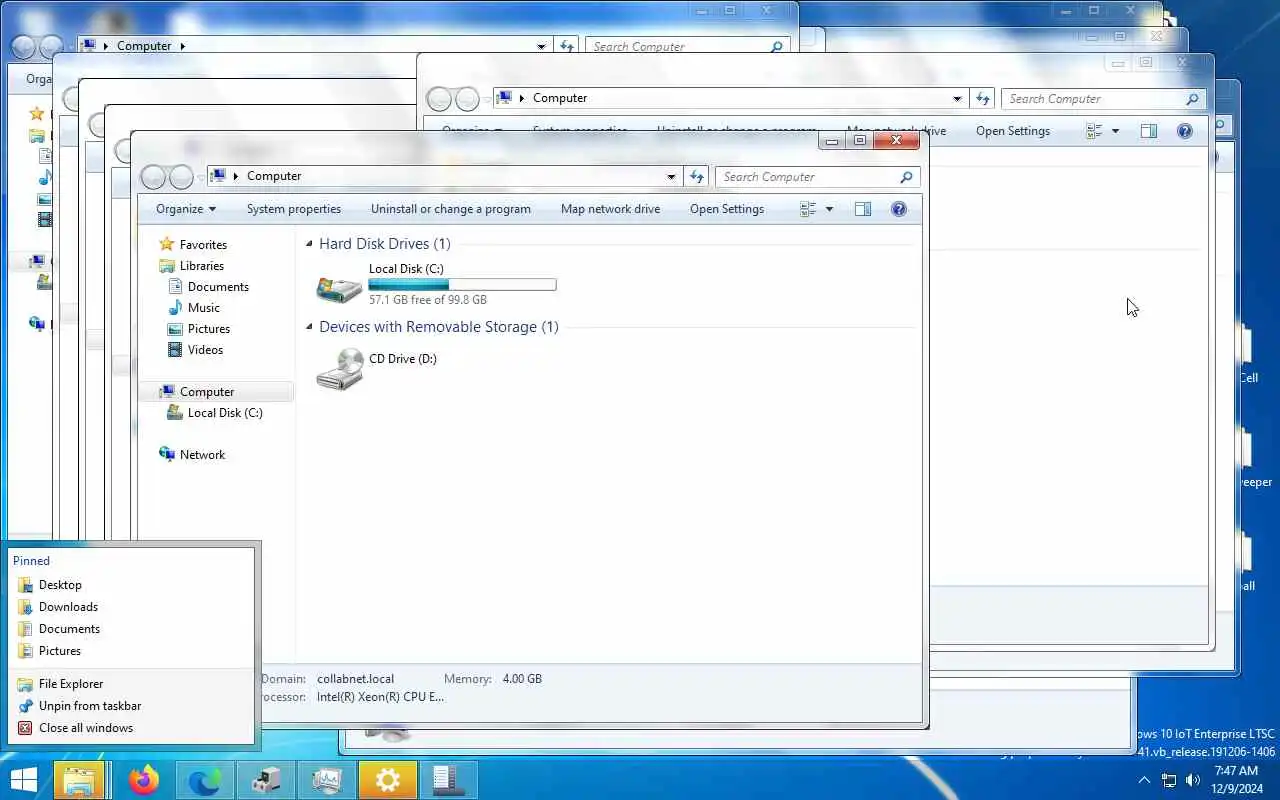The width and height of the screenshot is (1280, 800).
Task: Click Forward arrow in front Computer window
Action: click(181, 177)
